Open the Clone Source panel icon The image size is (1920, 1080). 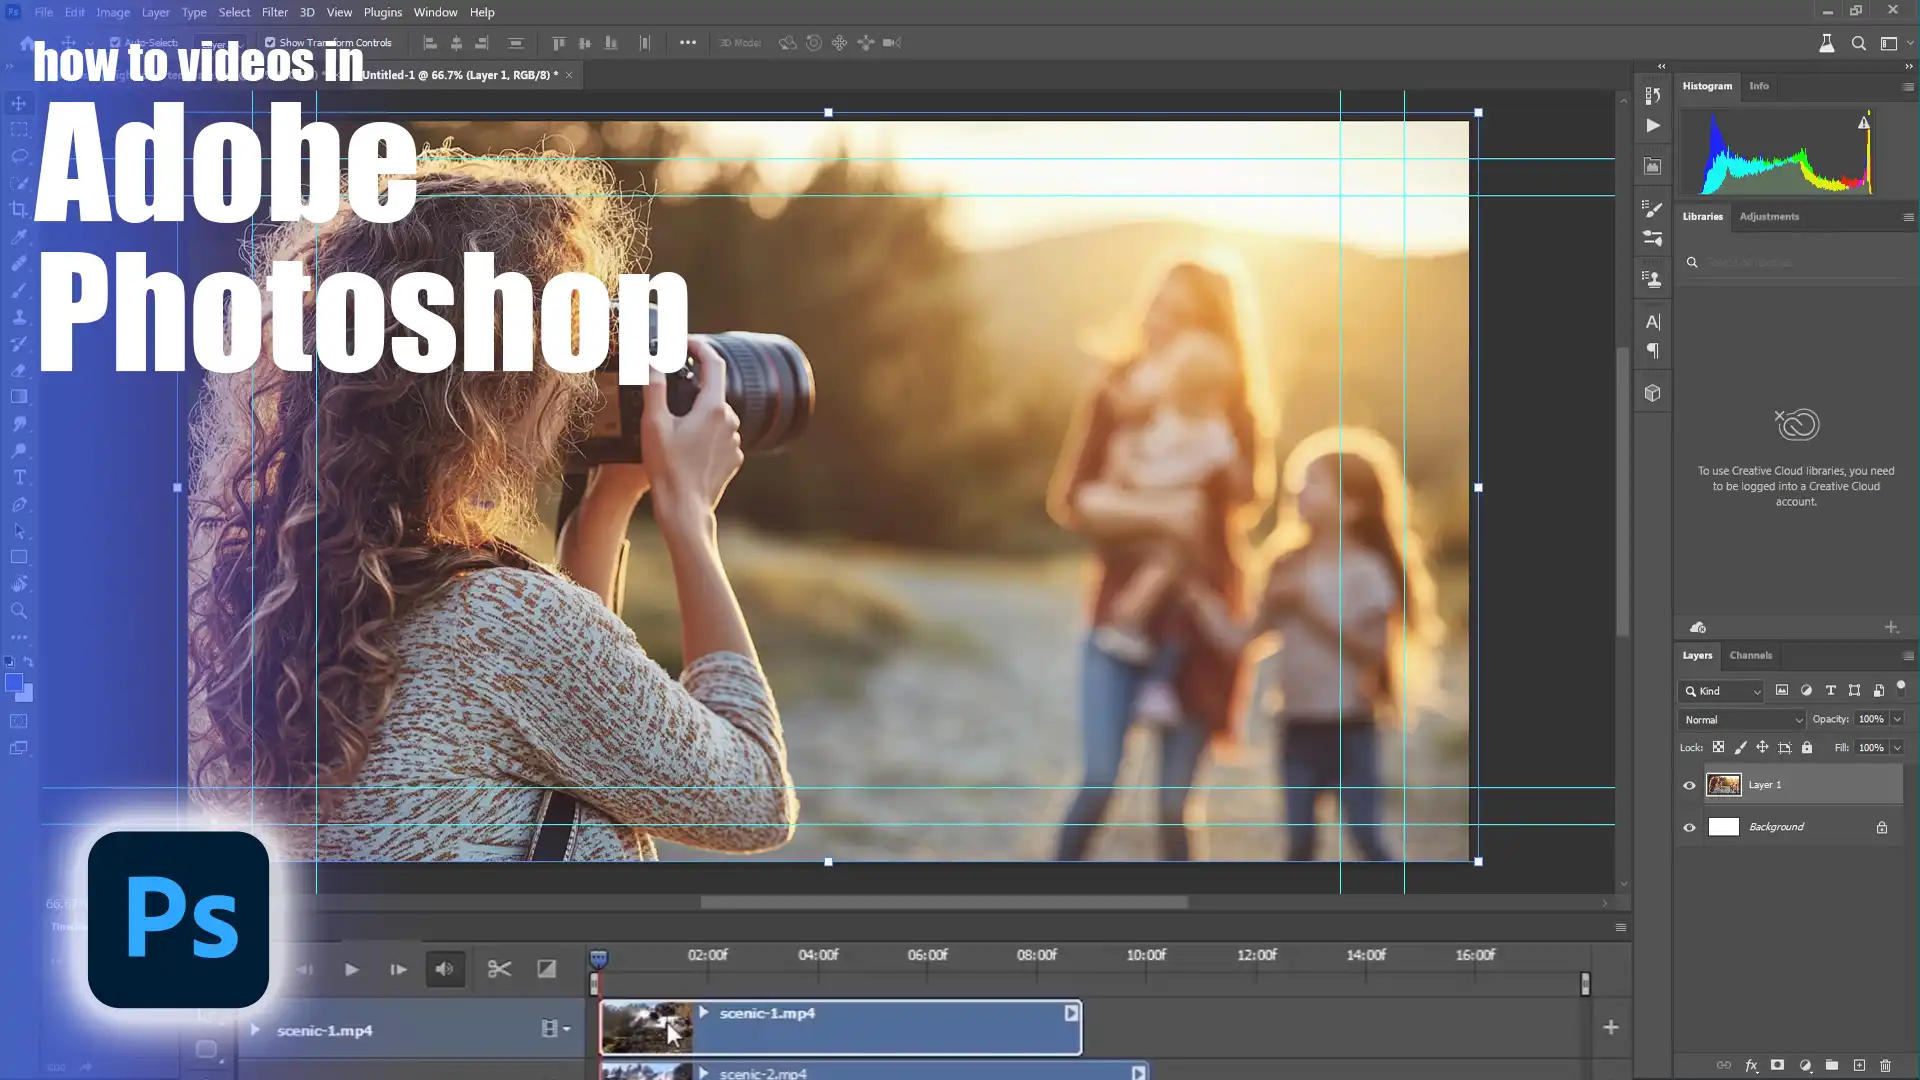tap(1652, 279)
